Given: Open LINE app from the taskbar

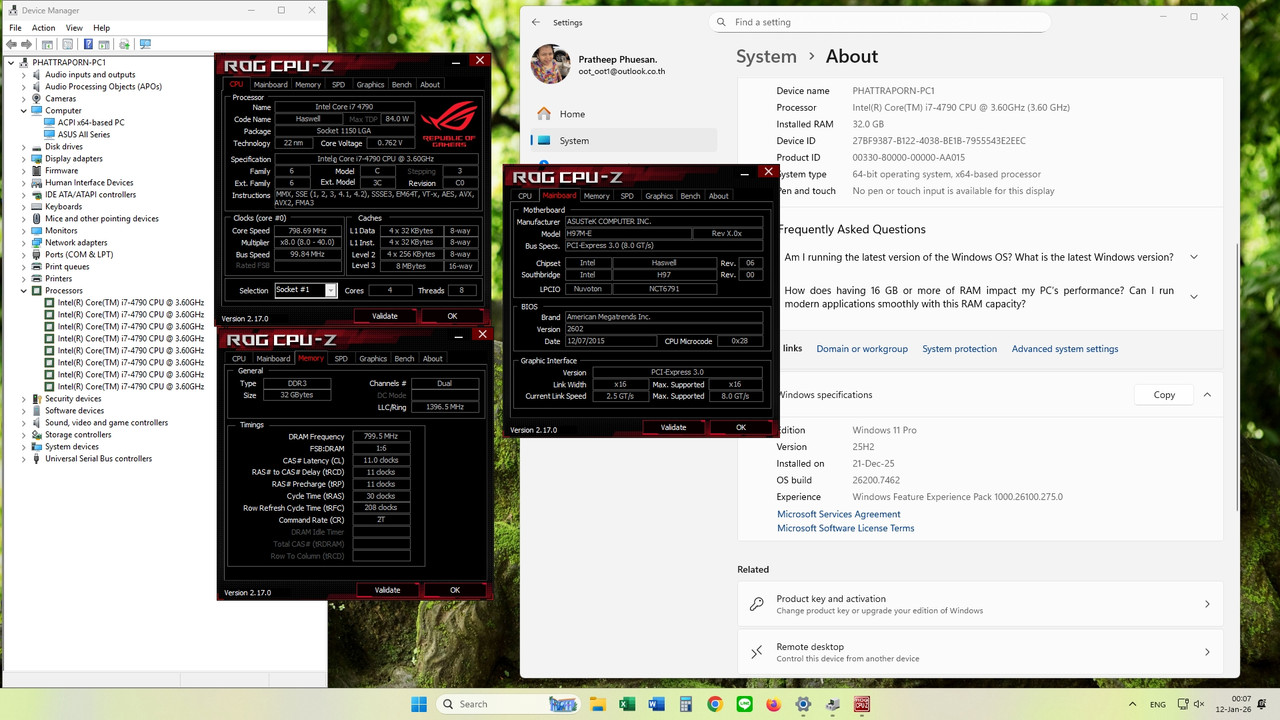Looking at the screenshot, I should coord(744,704).
